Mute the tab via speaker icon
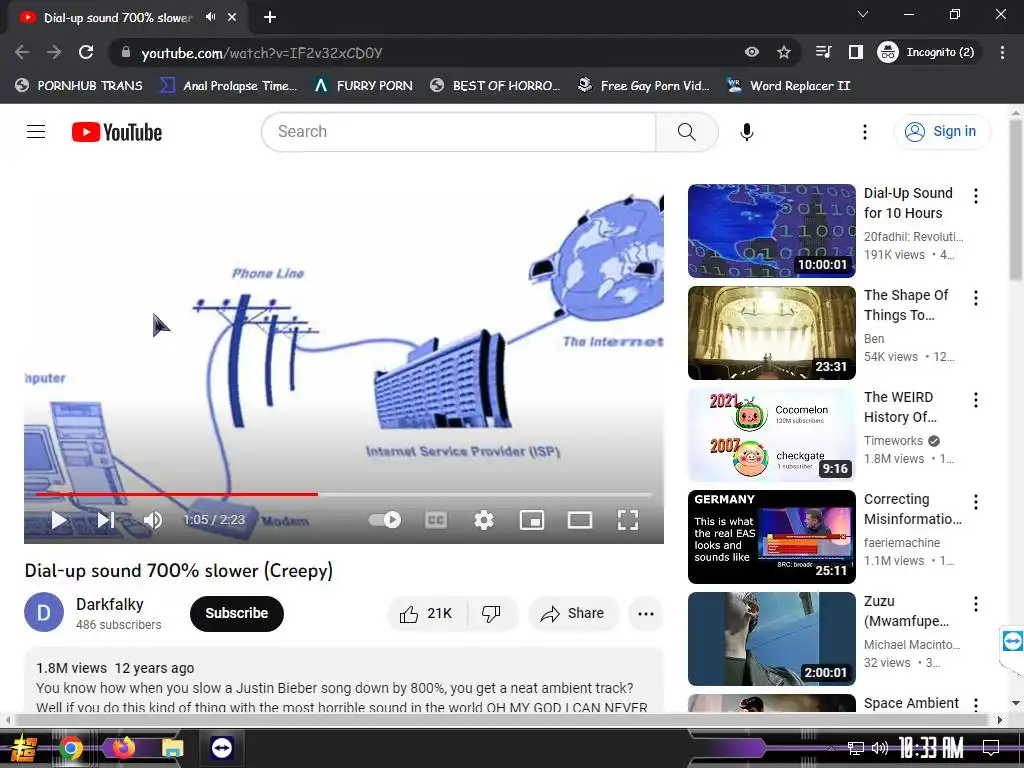The image size is (1024, 768). [x=210, y=17]
